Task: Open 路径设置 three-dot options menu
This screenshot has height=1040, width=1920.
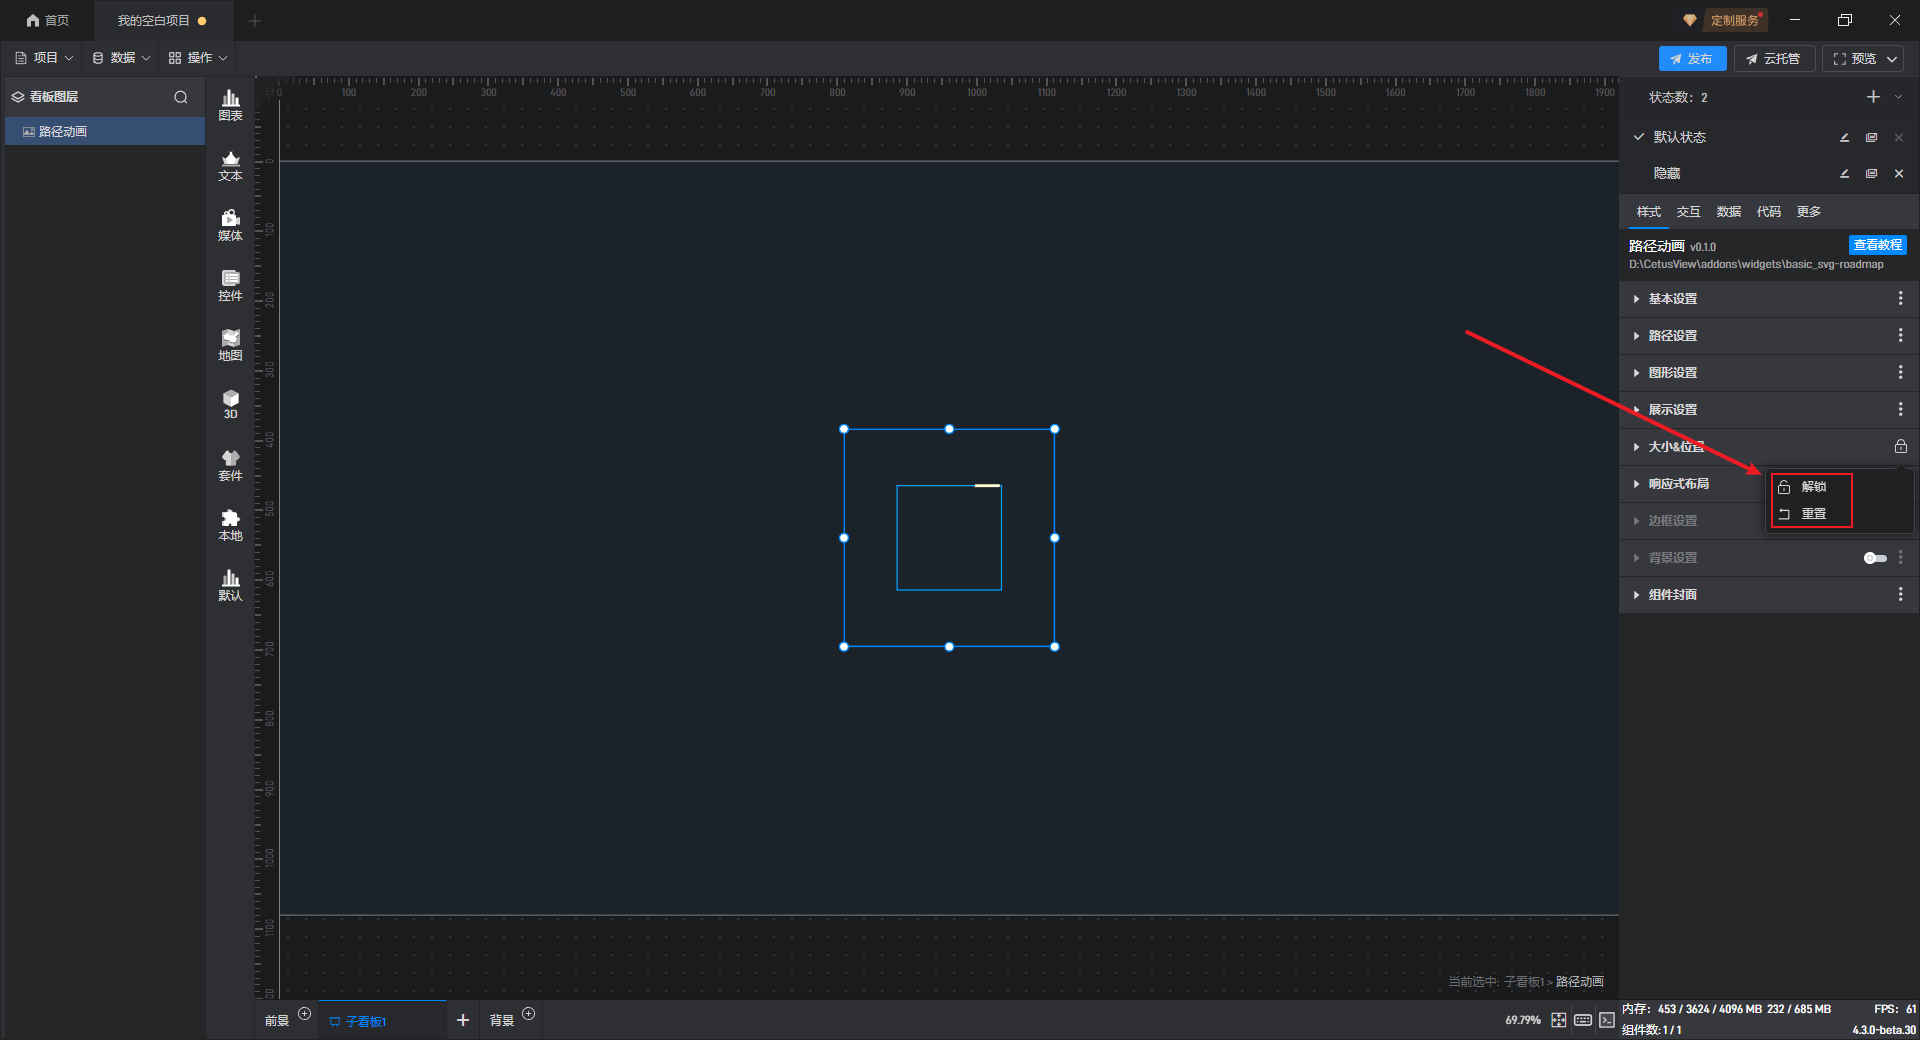Action: (x=1900, y=336)
